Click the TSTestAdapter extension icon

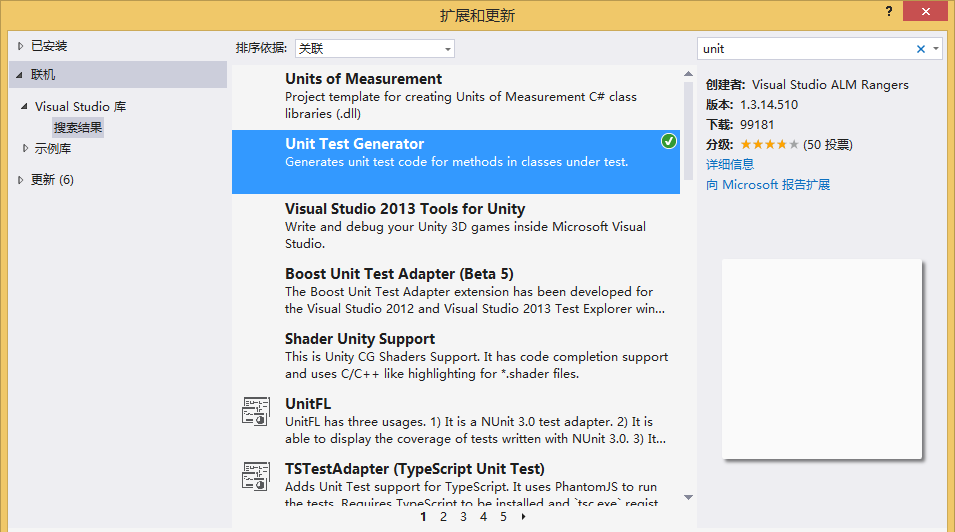256,476
